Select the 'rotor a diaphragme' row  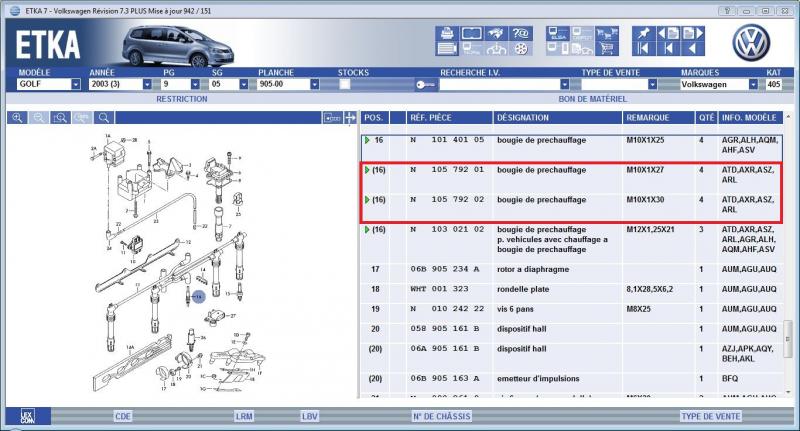(x=571, y=269)
